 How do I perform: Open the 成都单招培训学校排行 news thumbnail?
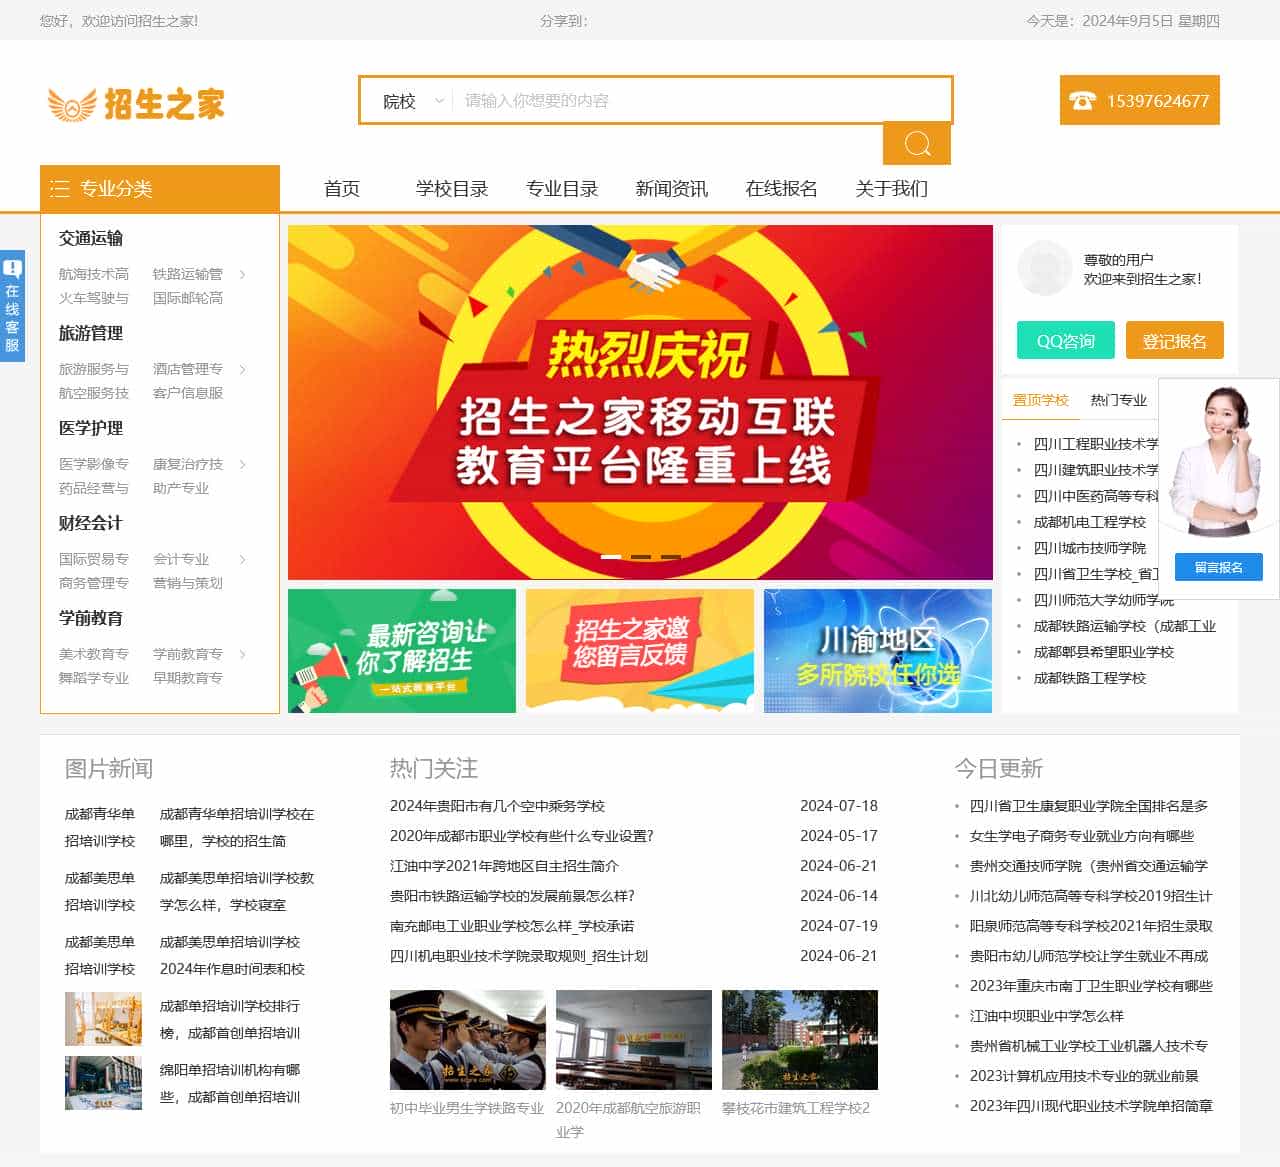[103, 1019]
